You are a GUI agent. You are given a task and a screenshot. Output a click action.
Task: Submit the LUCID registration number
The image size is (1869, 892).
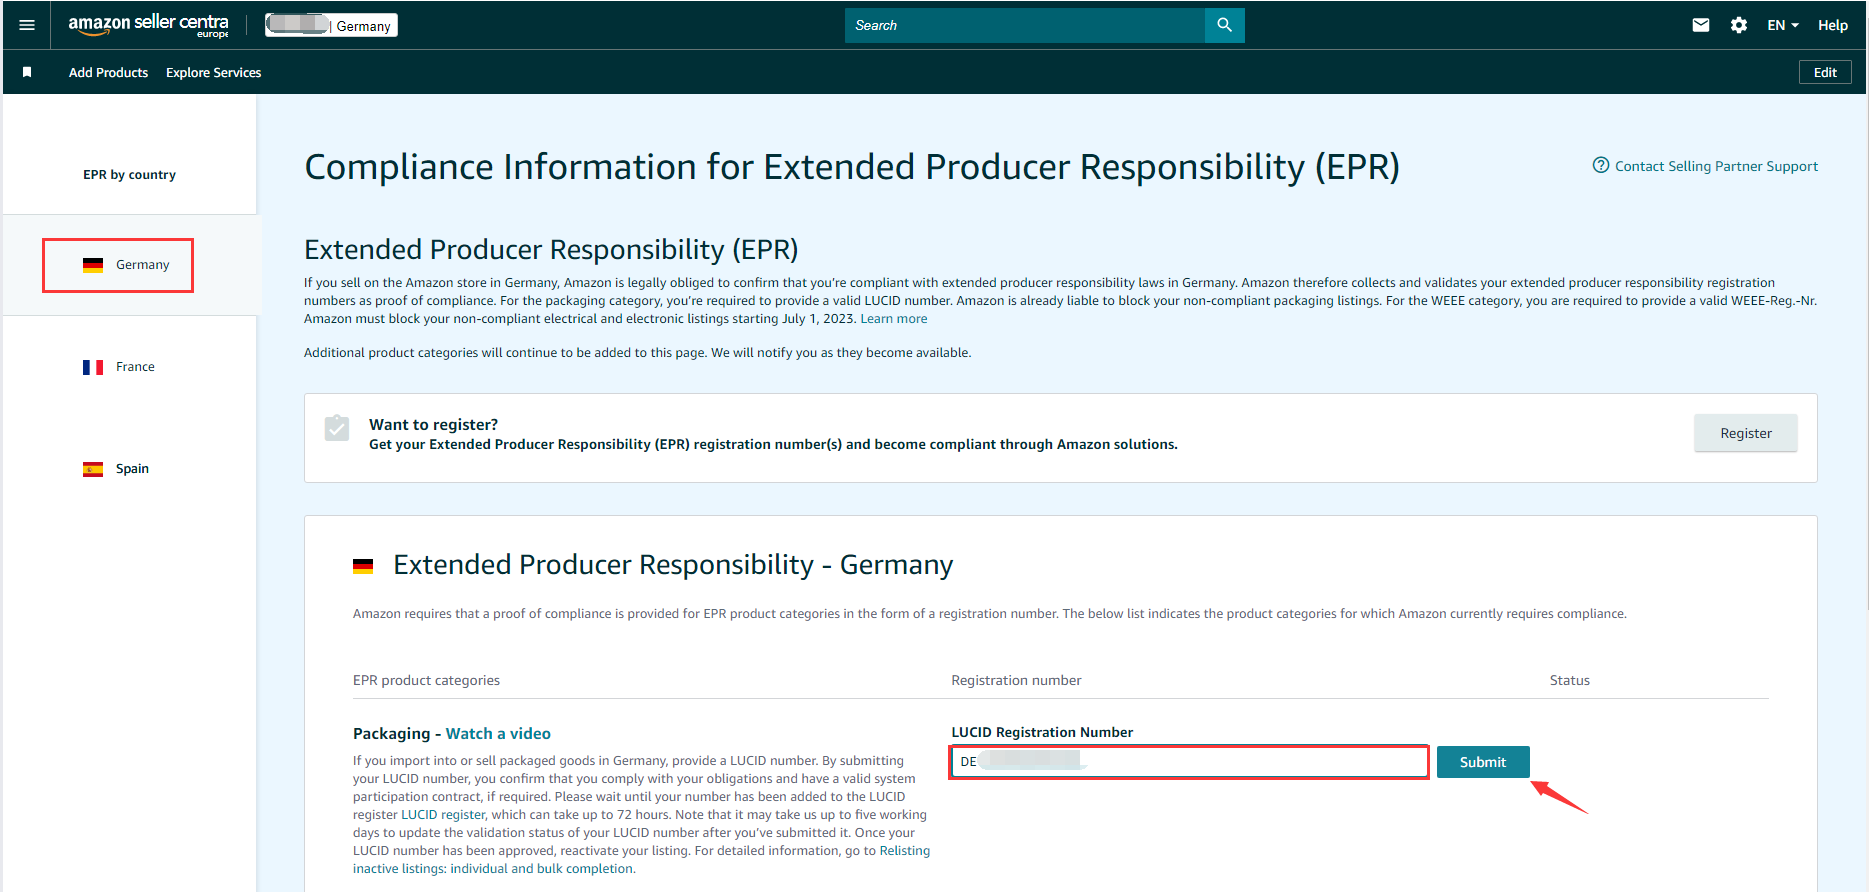(x=1483, y=762)
